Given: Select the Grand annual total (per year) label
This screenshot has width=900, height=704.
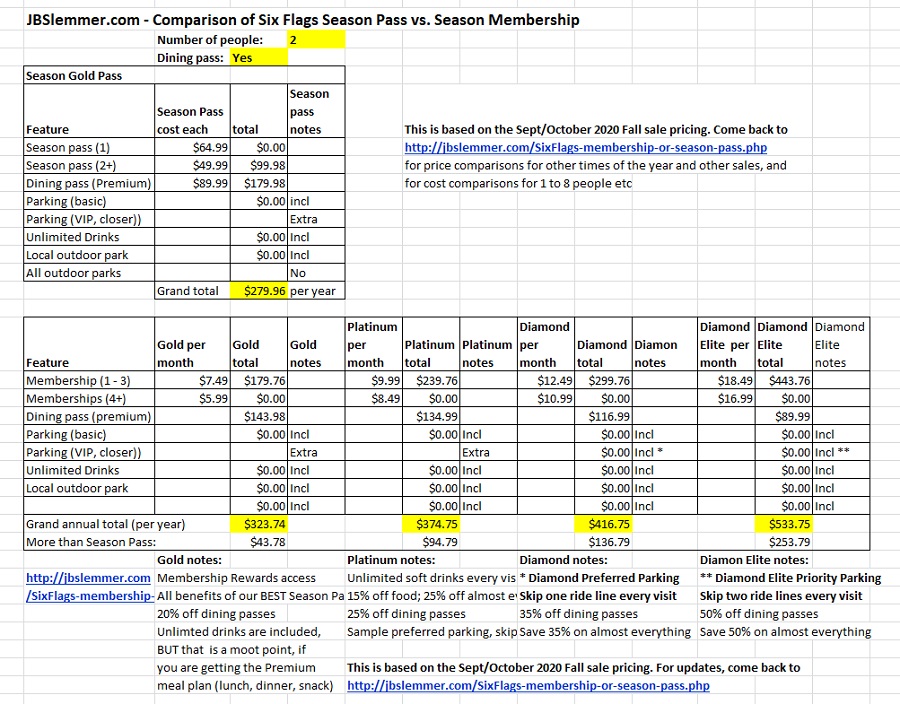Looking at the screenshot, I should (106, 524).
